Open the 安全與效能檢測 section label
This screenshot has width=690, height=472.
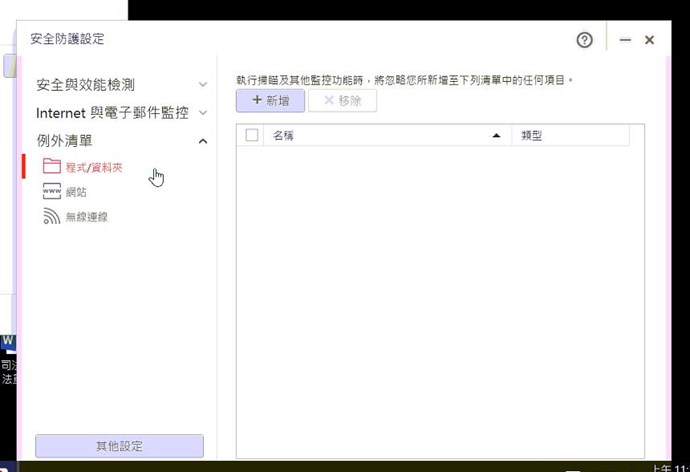[x=85, y=85]
